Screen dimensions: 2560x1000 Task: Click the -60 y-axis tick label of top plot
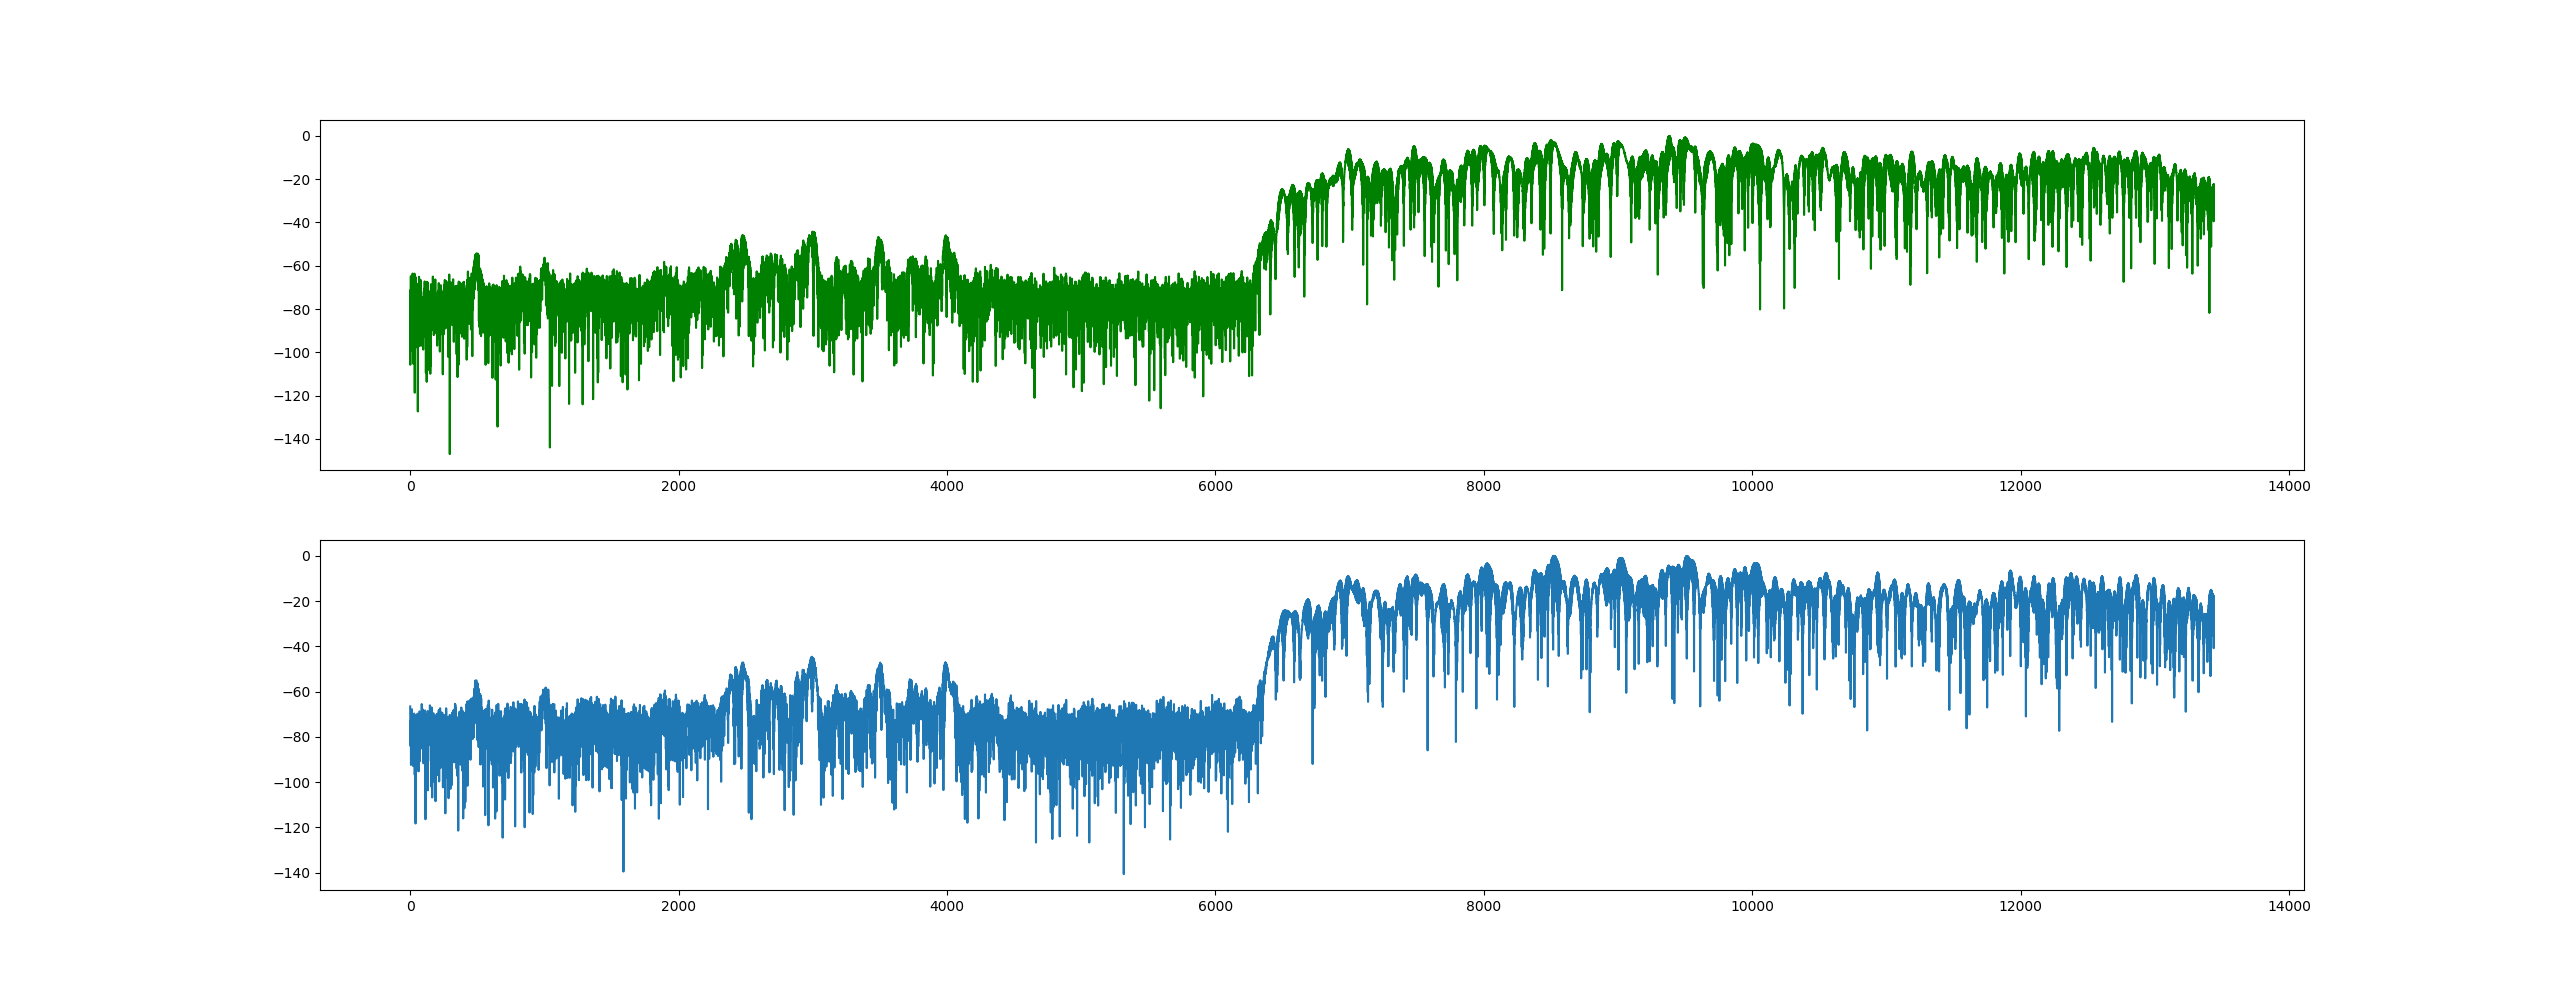(x=295, y=266)
